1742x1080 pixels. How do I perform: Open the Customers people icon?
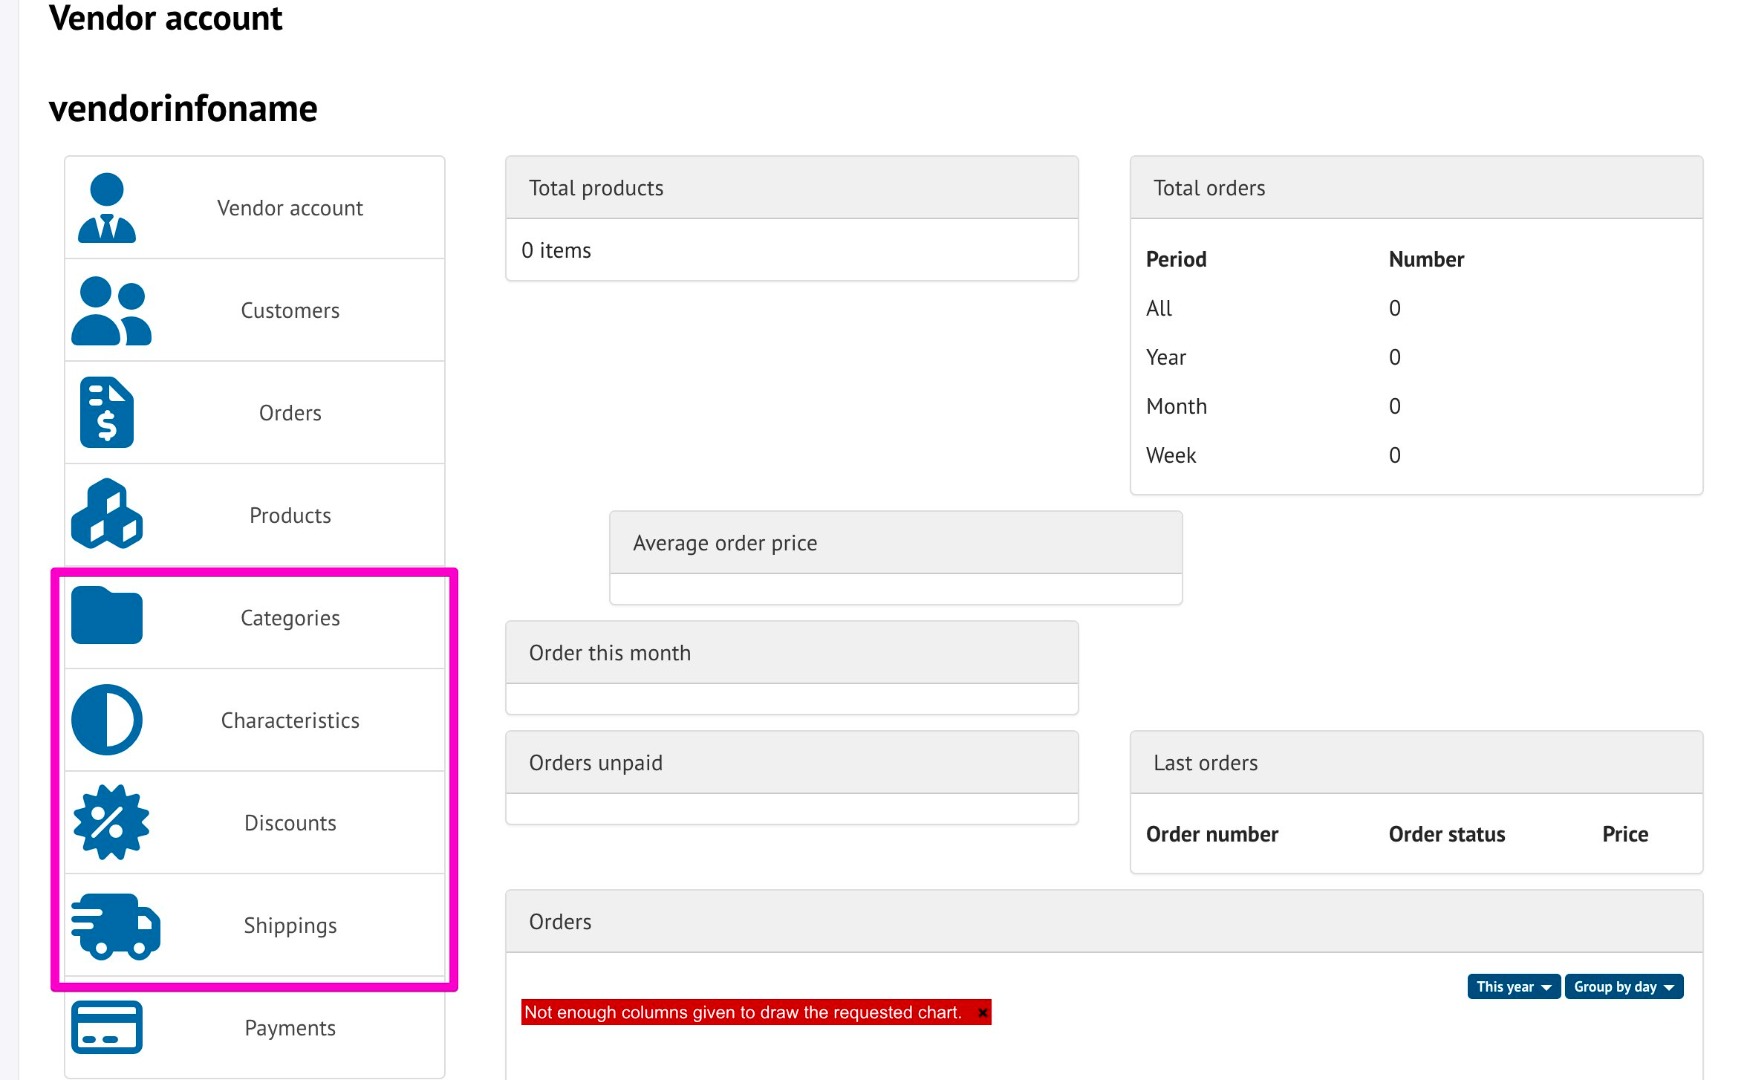click(110, 311)
